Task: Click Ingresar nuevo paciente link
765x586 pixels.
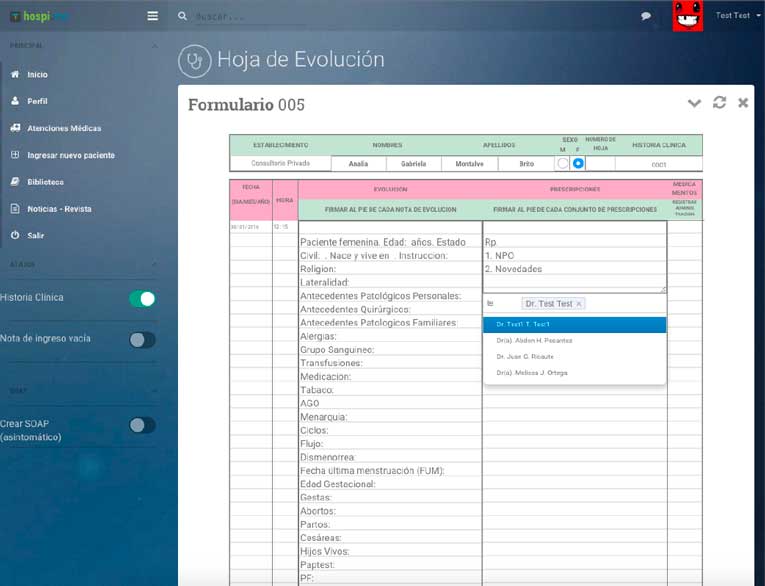Action: click(x=70, y=155)
